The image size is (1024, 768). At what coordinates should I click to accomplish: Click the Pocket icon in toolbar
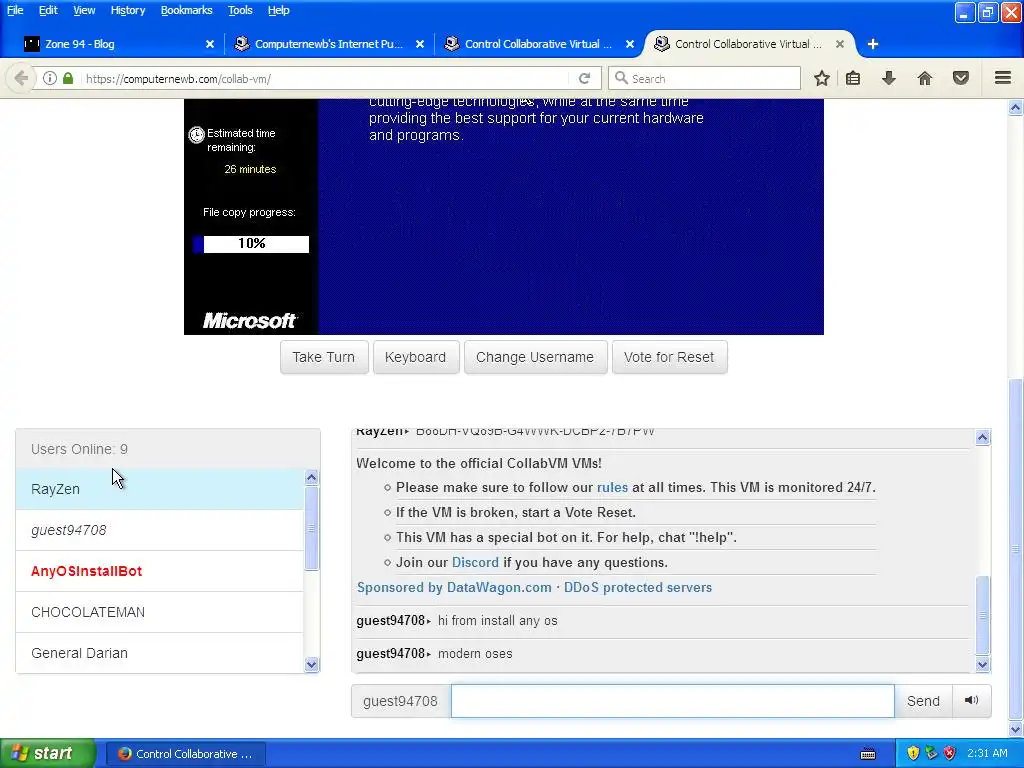(x=961, y=78)
